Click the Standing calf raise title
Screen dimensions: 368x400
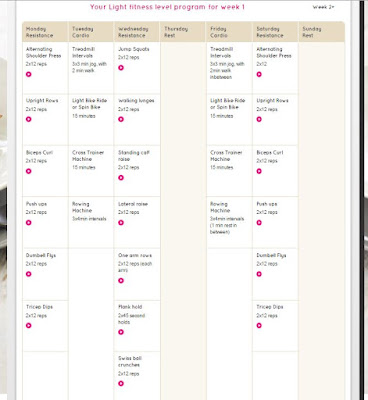coord(134,156)
